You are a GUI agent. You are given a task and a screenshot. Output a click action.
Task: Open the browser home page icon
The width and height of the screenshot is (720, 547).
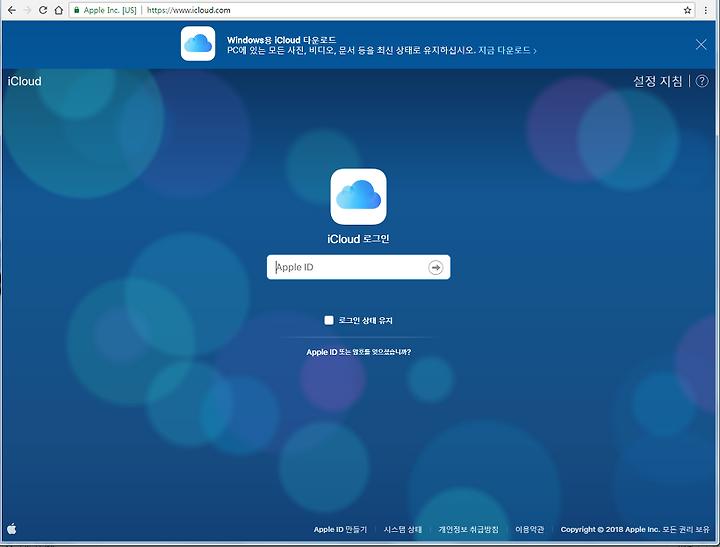tap(58, 10)
